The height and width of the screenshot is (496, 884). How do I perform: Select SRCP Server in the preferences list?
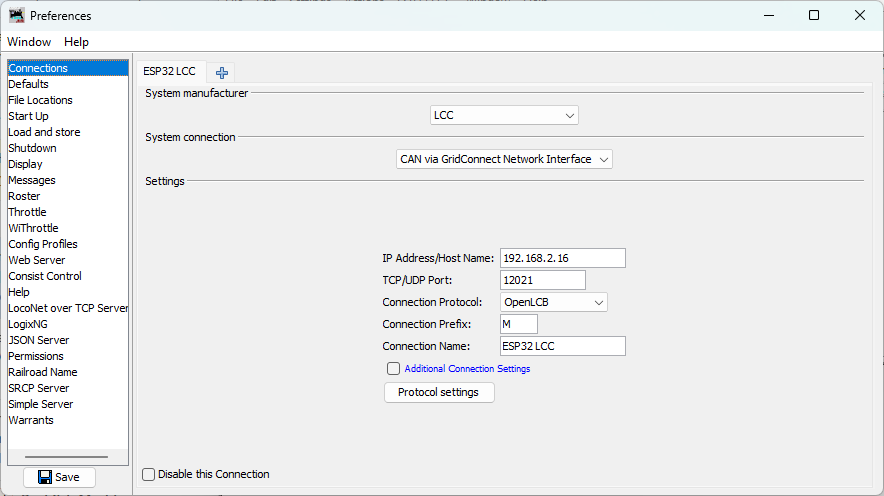tap(68, 388)
